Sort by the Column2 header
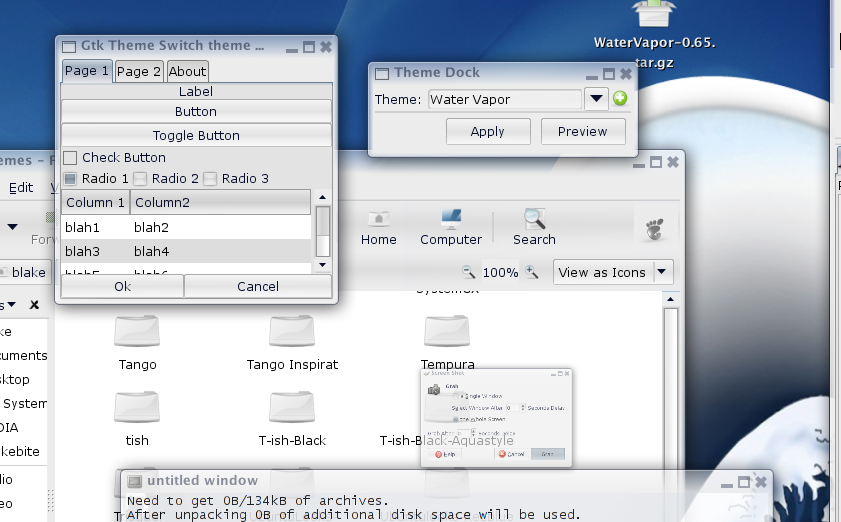The width and height of the screenshot is (841, 522). tap(220, 202)
